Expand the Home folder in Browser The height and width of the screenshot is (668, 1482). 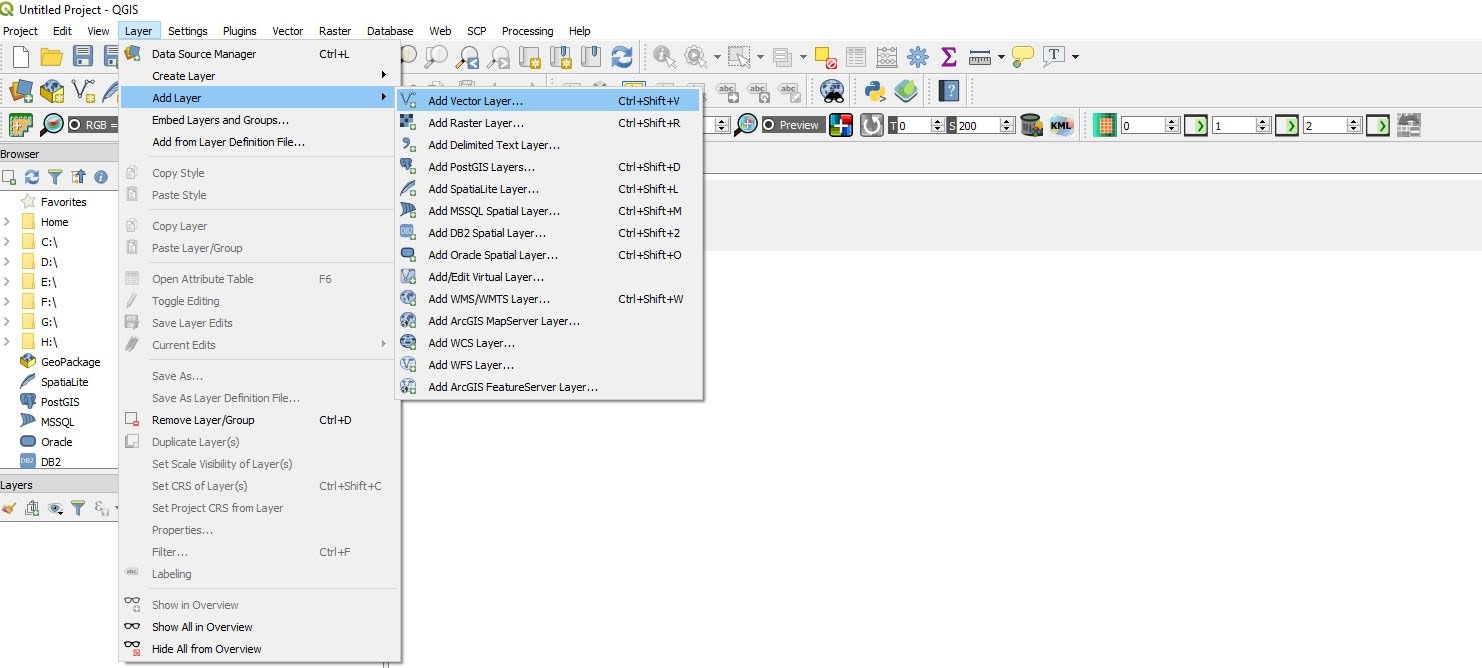(7, 222)
